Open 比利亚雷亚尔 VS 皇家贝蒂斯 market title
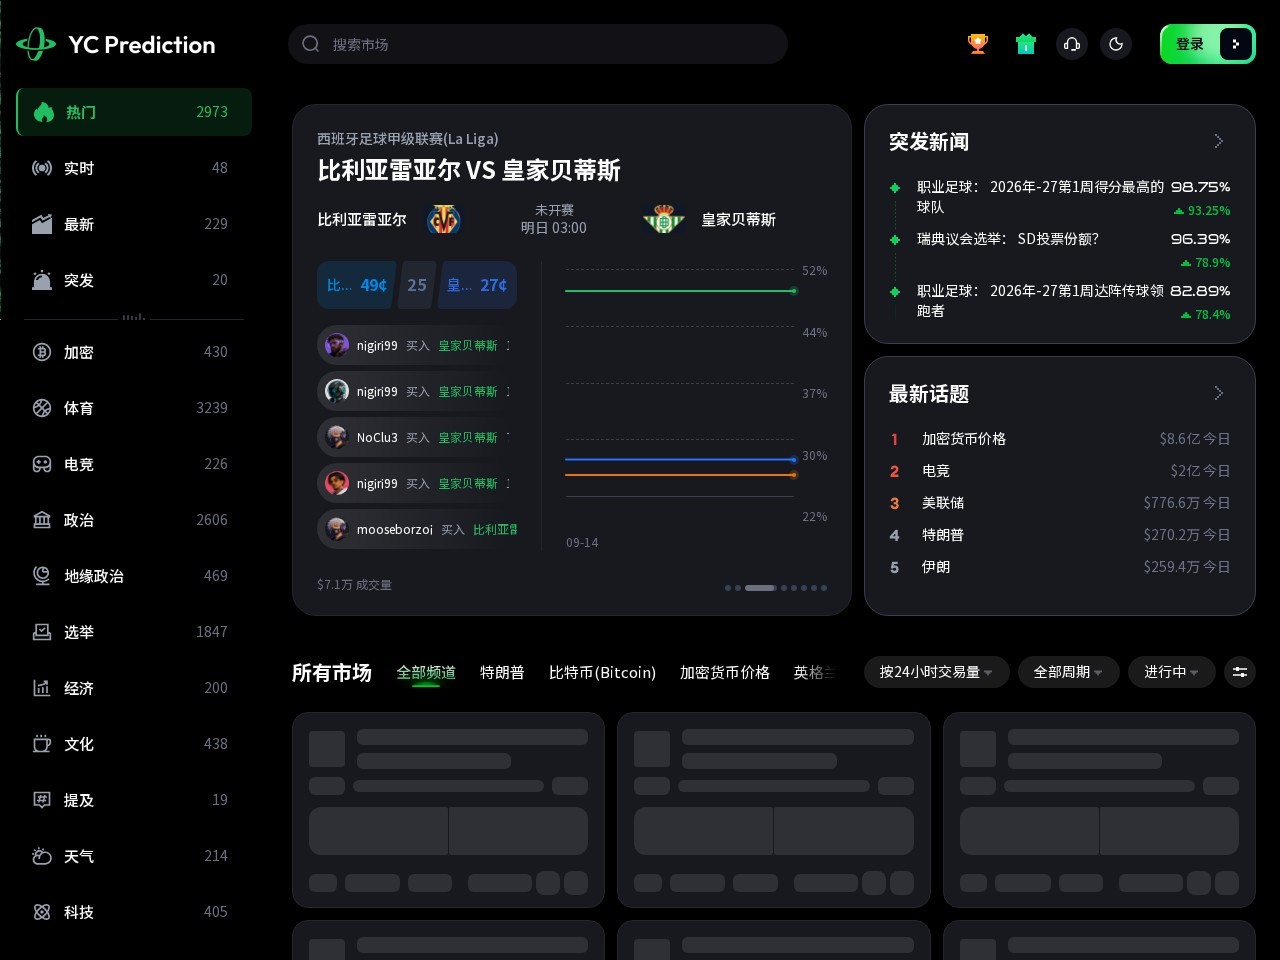The width and height of the screenshot is (1280, 960). tap(469, 170)
